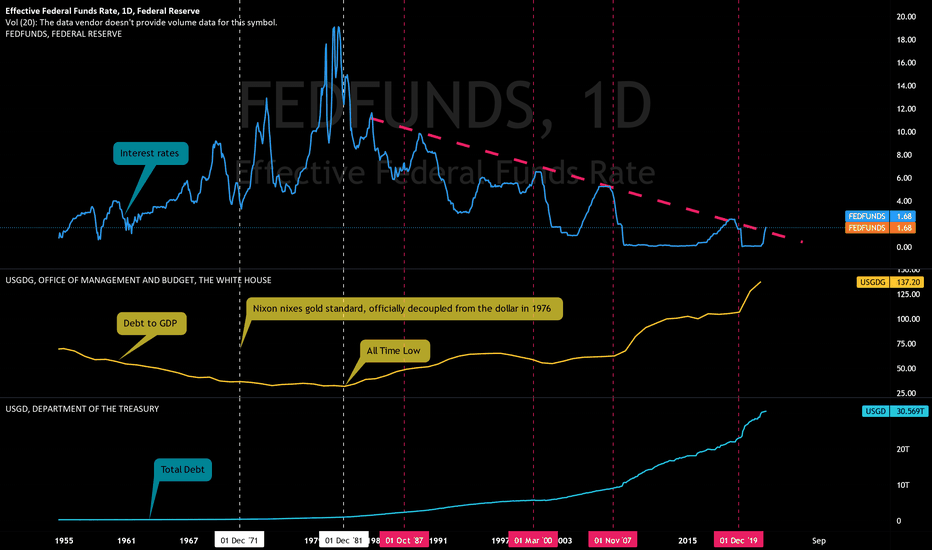932x550 pixels.
Task: Select the 10T value on debt axis
Action: (x=903, y=485)
